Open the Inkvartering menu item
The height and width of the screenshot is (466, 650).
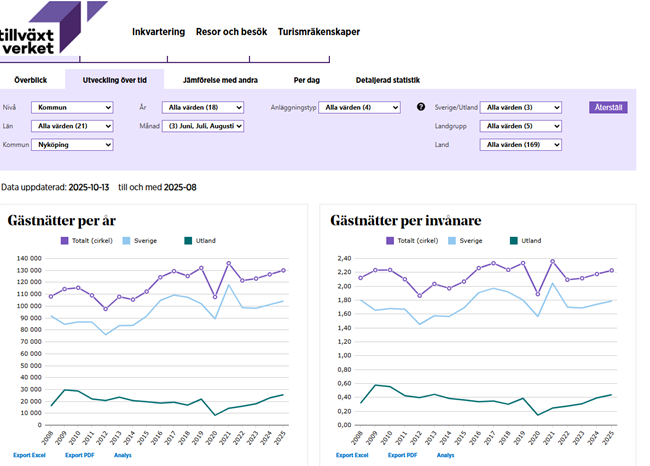[x=158, y=32]
